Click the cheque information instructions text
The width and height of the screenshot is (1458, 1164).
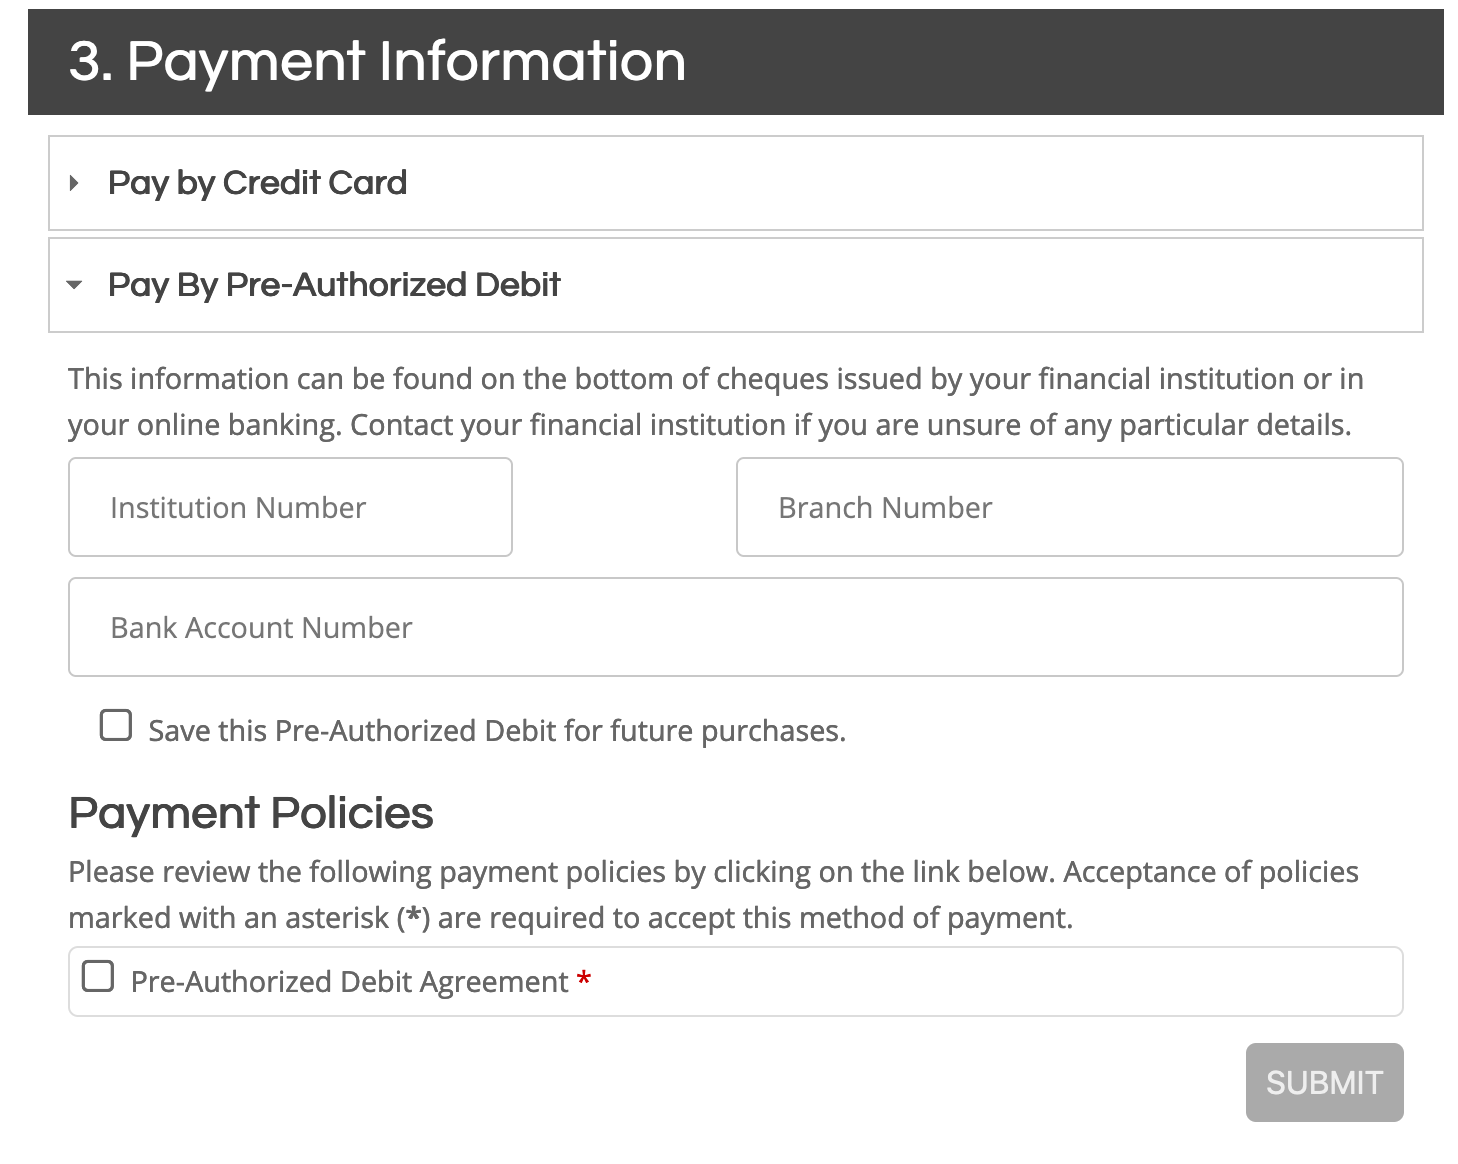coord(716,401)
